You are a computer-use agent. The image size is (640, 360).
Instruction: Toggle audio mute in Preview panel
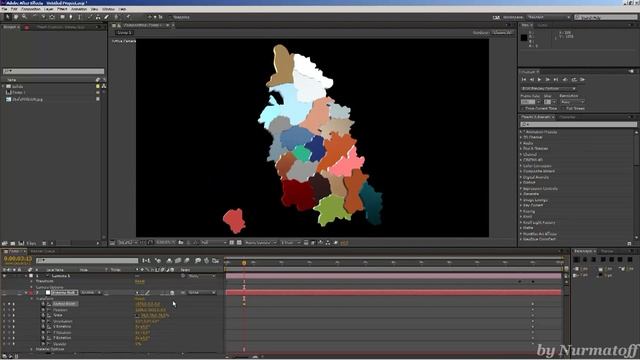[565, 80]
